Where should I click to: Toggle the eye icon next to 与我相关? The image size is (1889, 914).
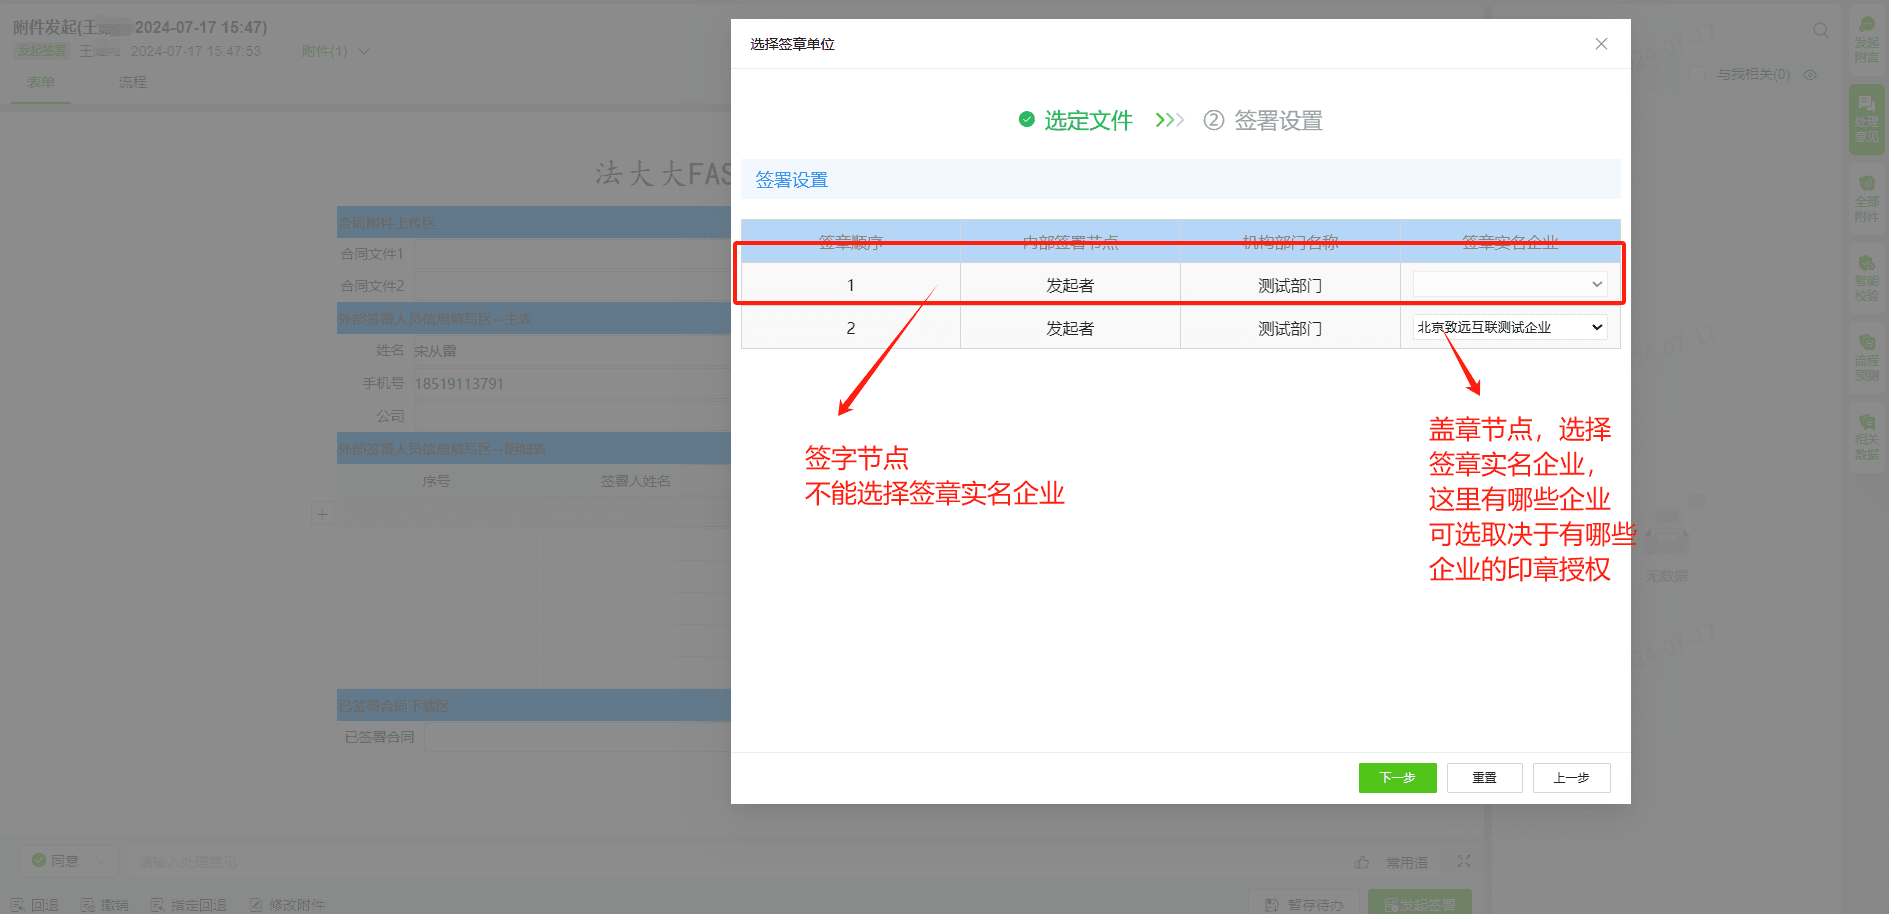[x=1810, y=74]
